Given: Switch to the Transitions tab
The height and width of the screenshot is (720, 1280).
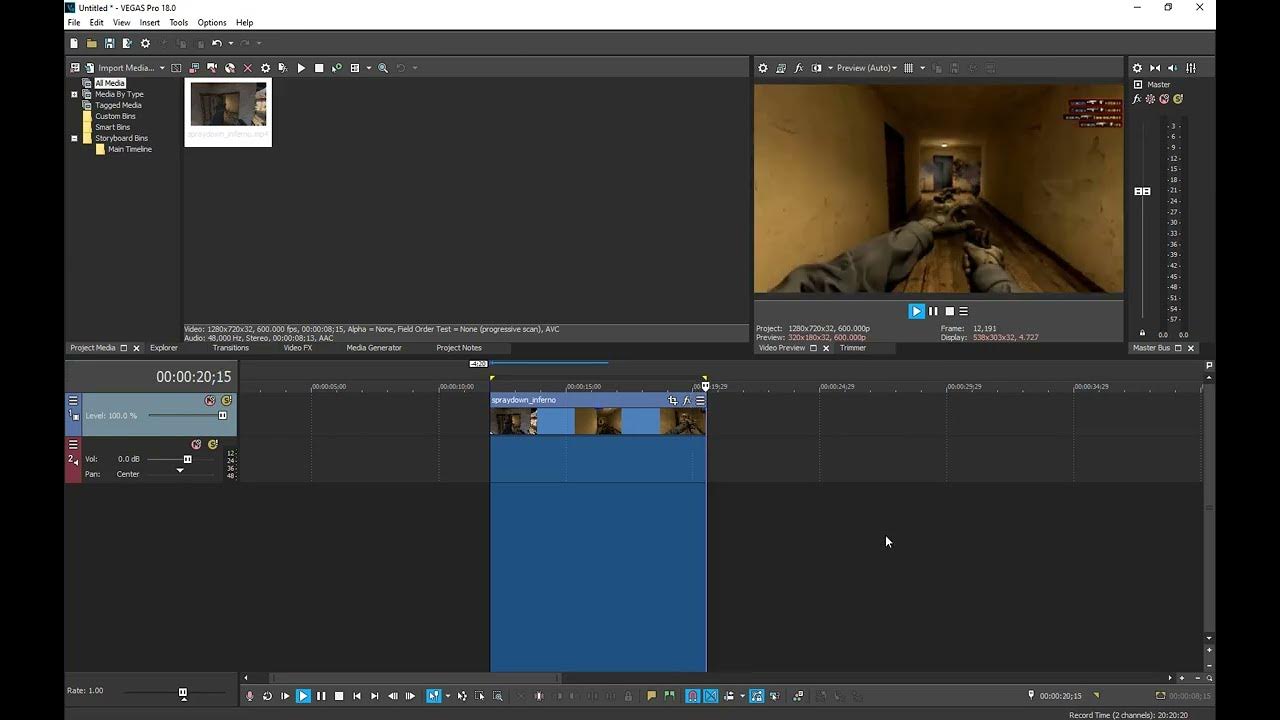Looking at the screenshot, I should pos(230,348).
